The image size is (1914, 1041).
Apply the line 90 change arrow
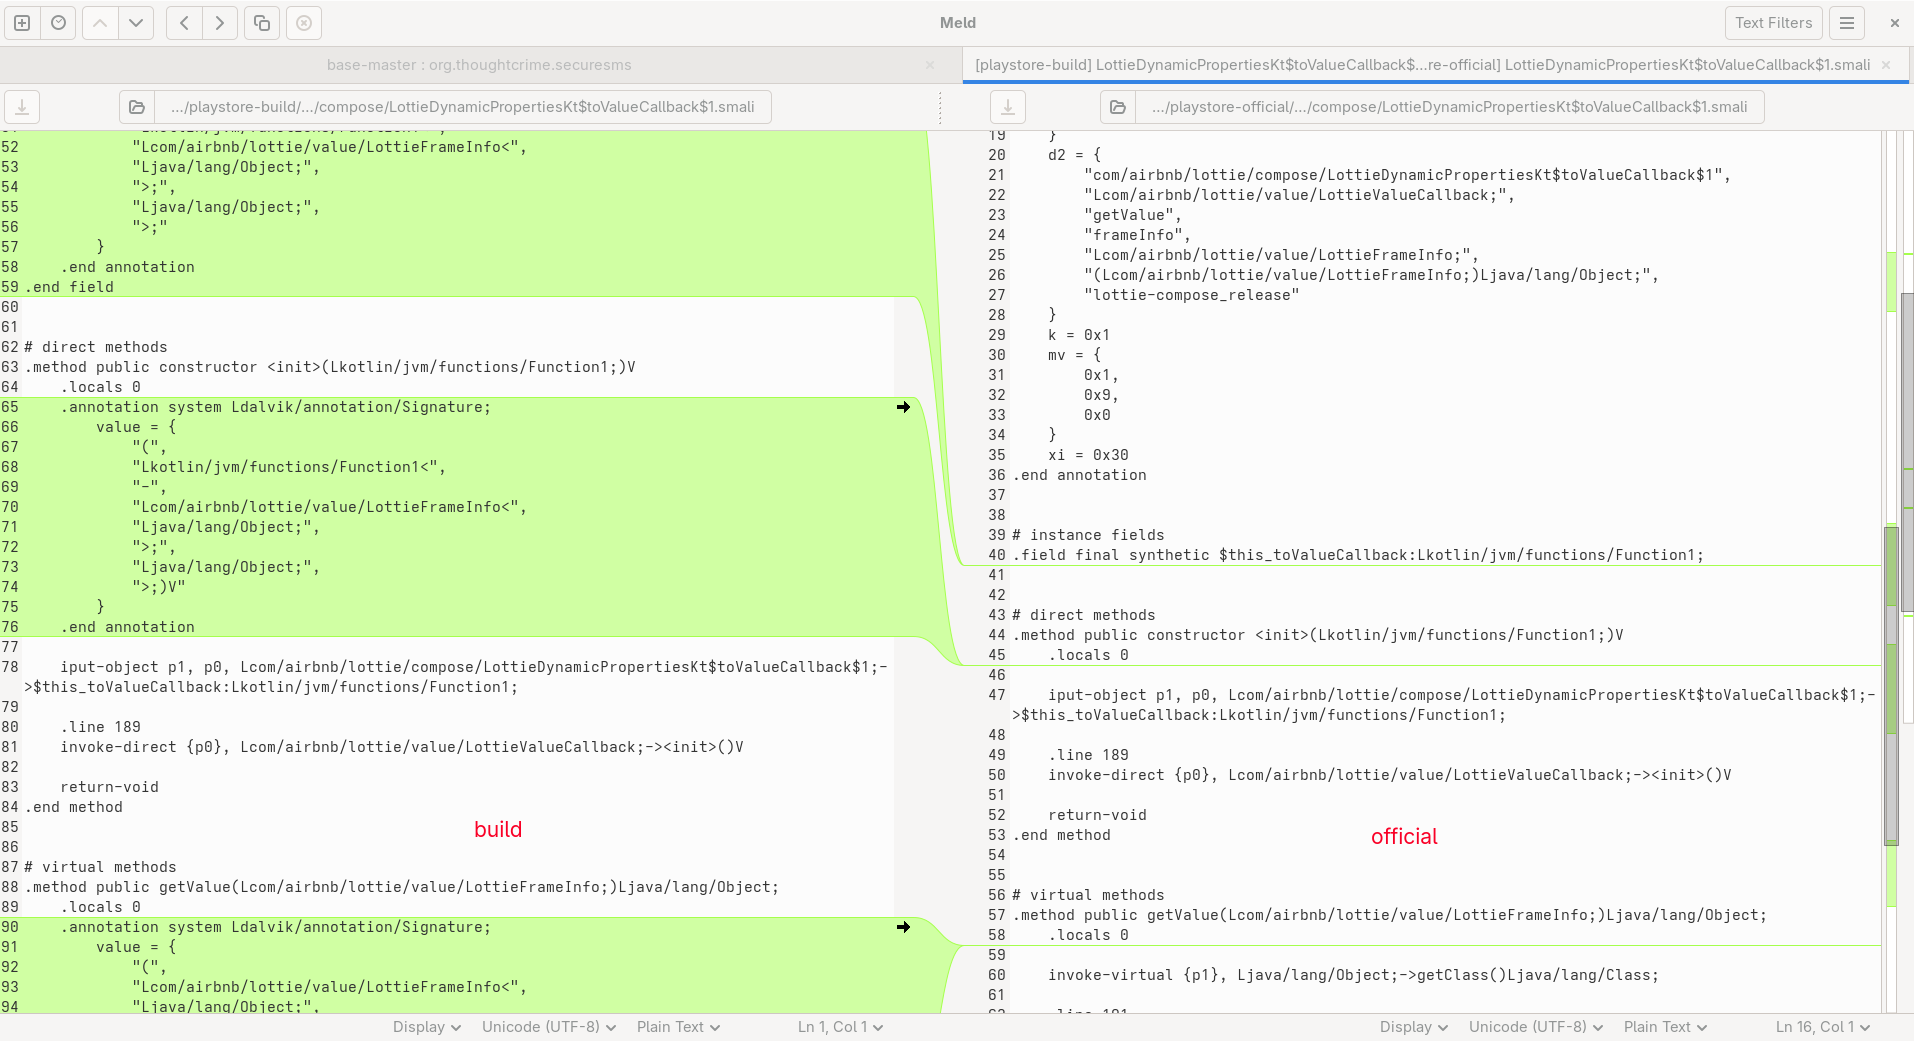[x=903, y=927]
